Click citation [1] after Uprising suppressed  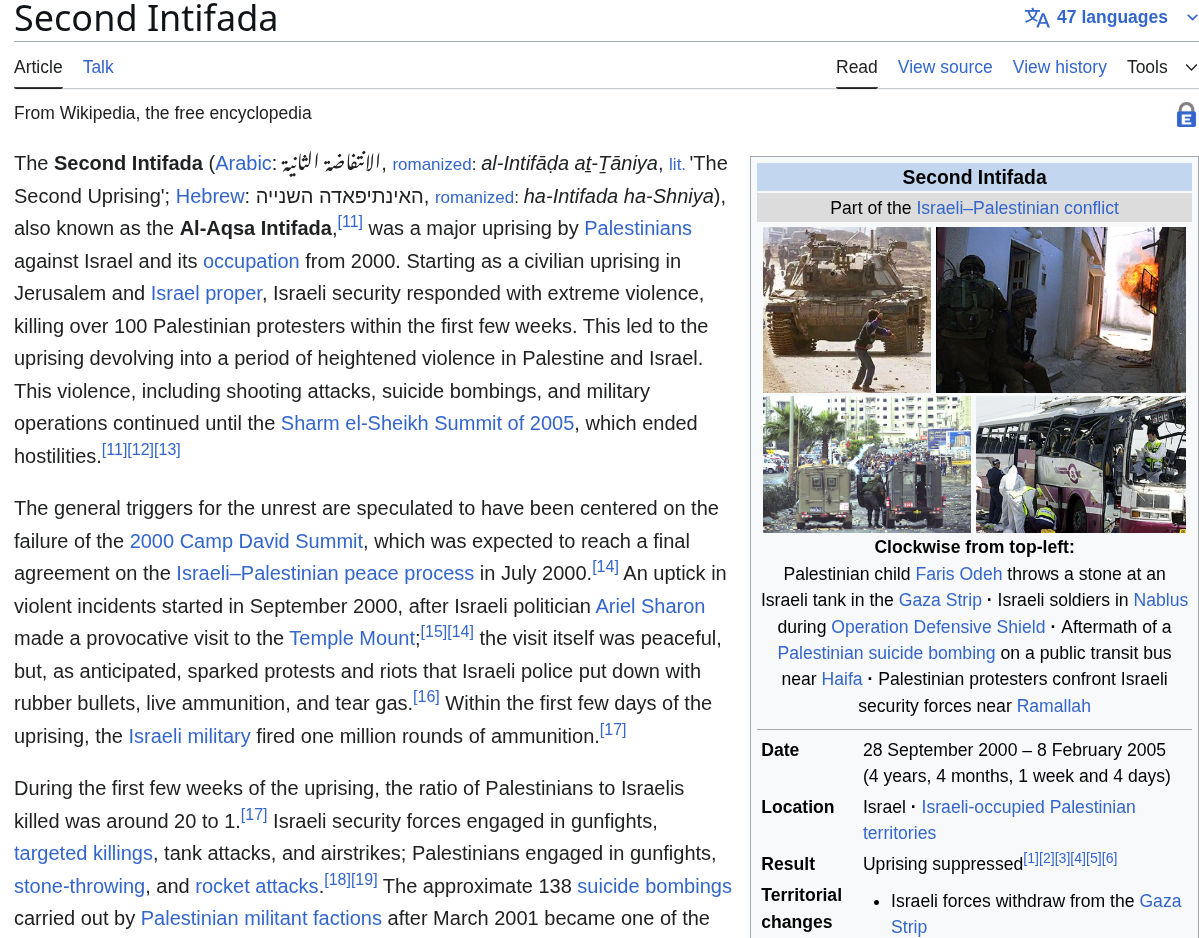pos(1031,858)
